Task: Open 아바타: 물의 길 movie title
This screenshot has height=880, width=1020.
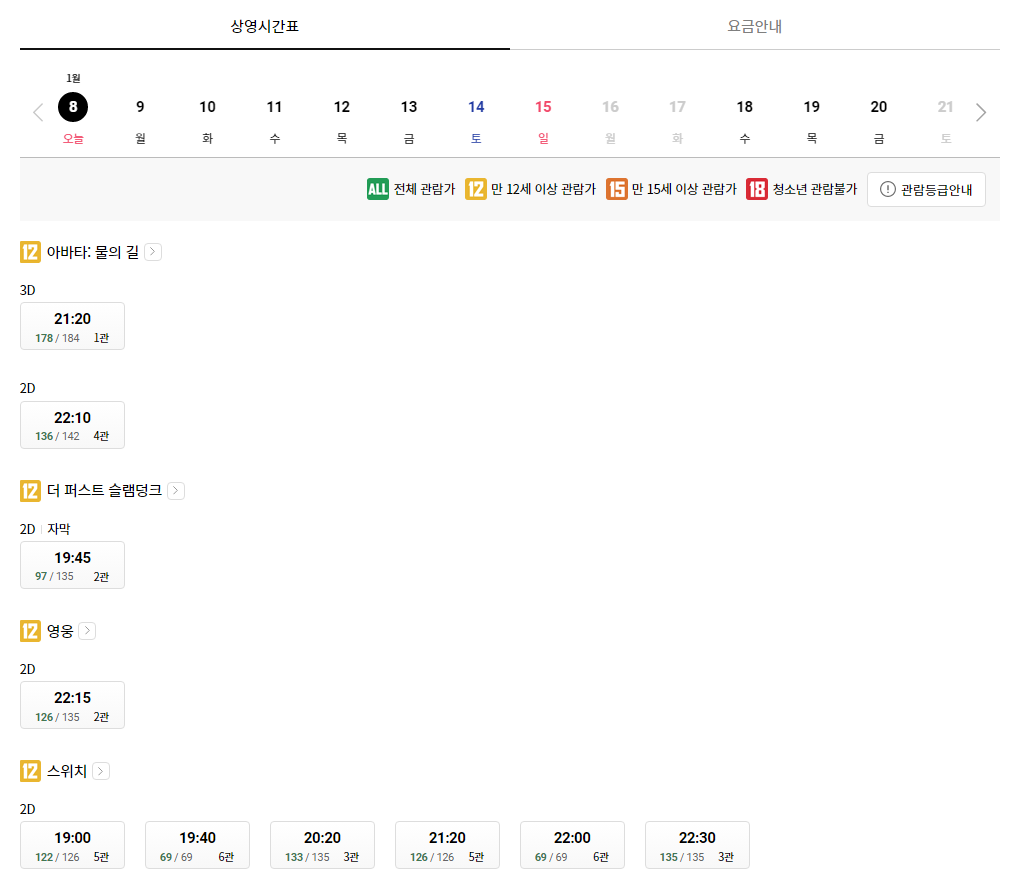Action: (92, 252)
